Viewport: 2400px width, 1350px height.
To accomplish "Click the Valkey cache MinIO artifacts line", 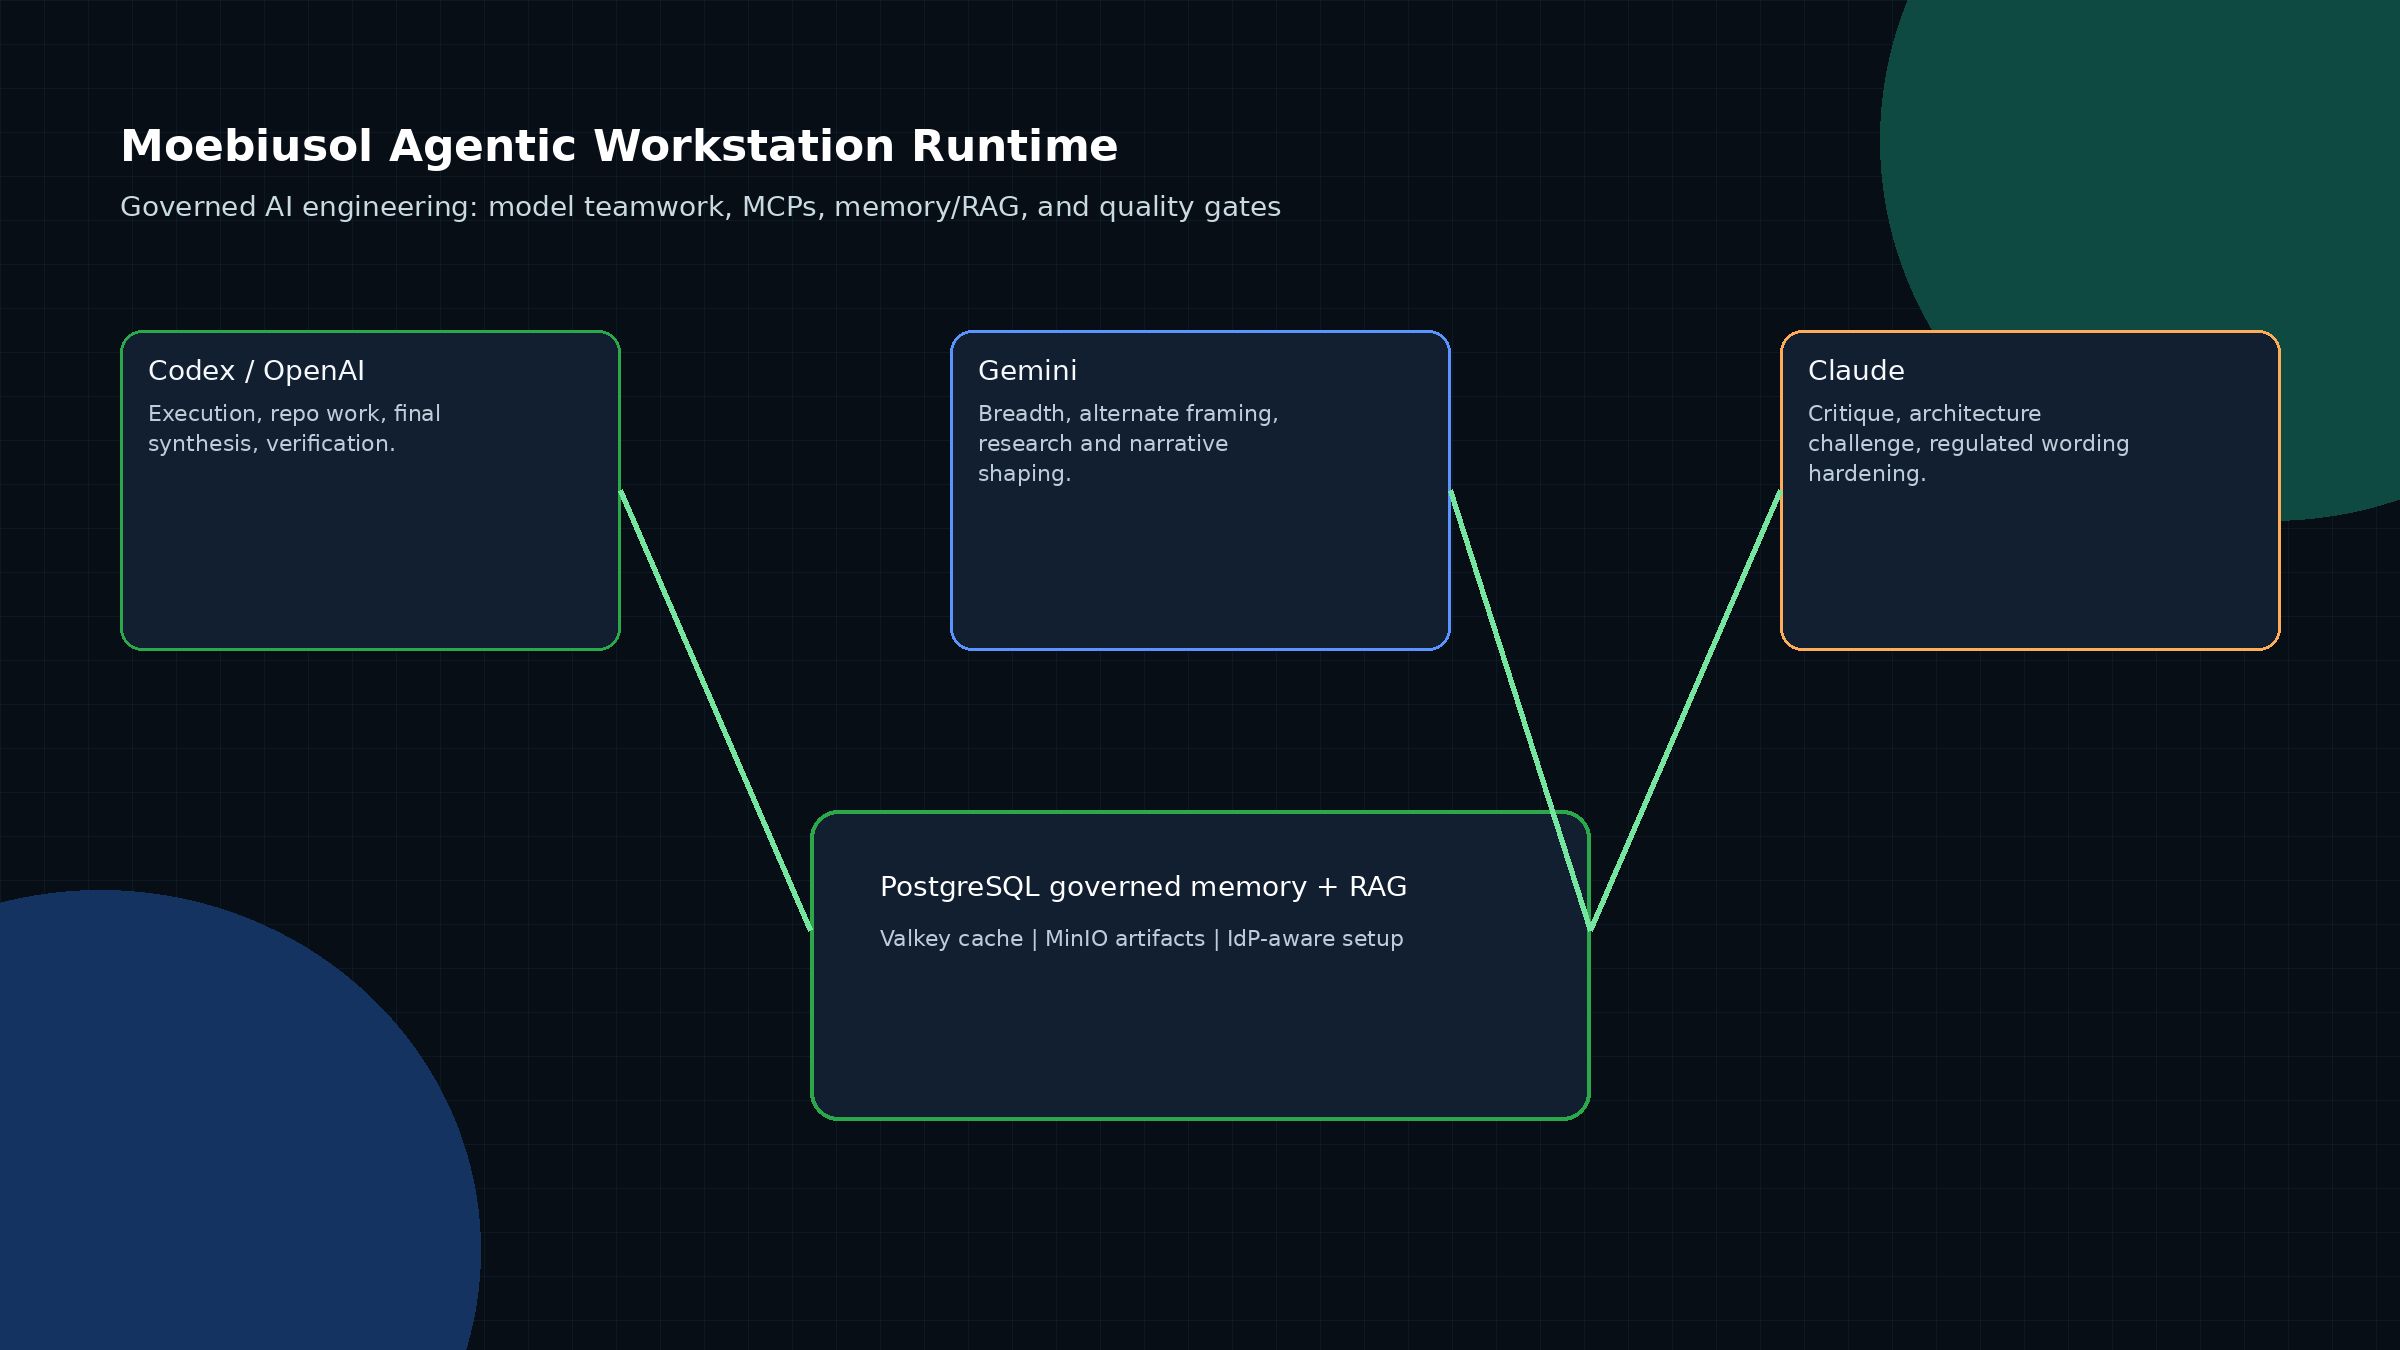I will pos(1141,939).
